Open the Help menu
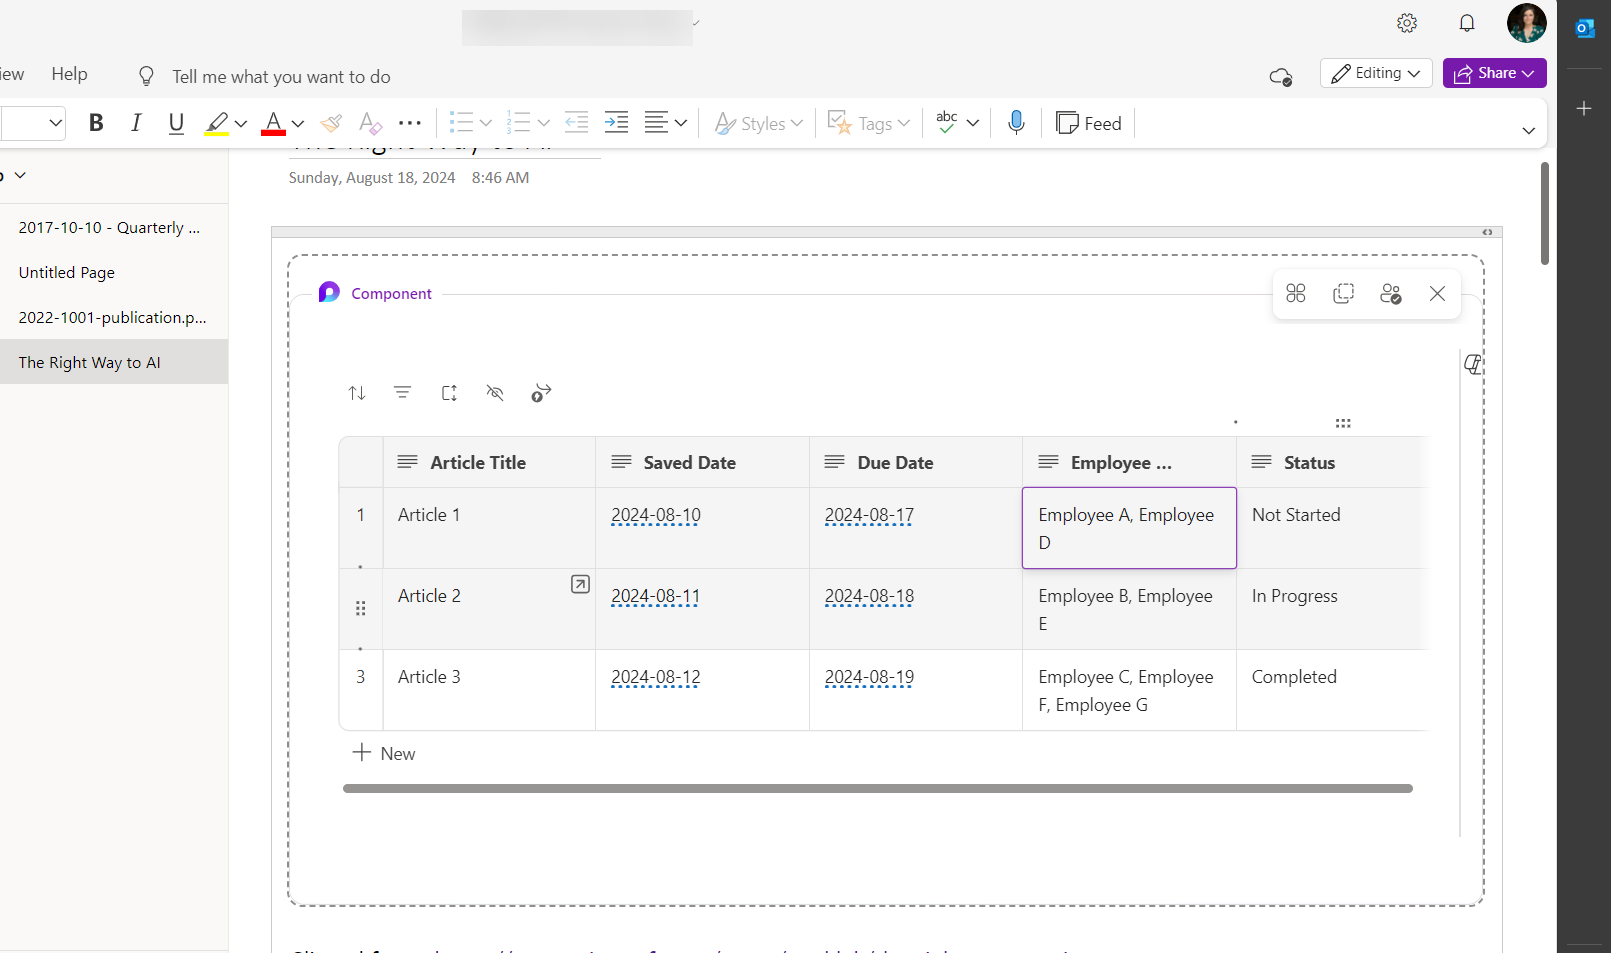1611x953 pixels. pyautogui.click(x=69, y=73)
